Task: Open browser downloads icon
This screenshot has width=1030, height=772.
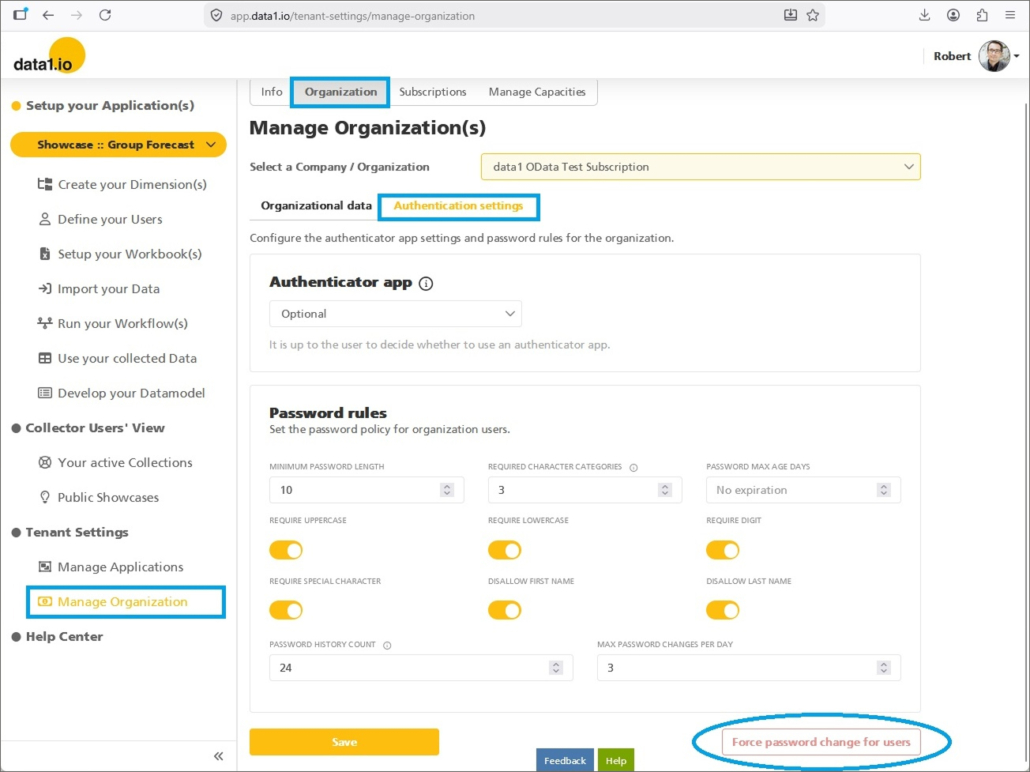Action: tap(924, 15)
